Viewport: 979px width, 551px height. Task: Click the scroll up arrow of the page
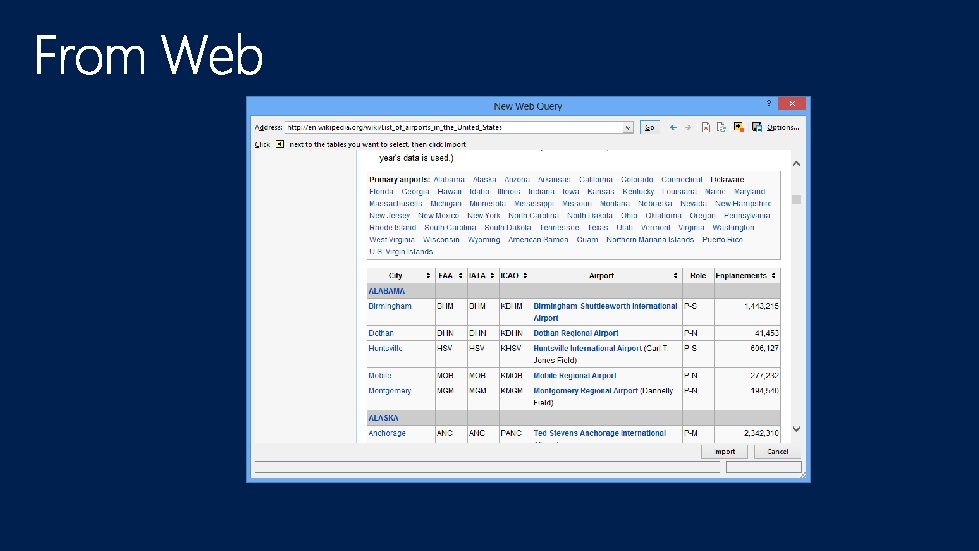point(796,163)
